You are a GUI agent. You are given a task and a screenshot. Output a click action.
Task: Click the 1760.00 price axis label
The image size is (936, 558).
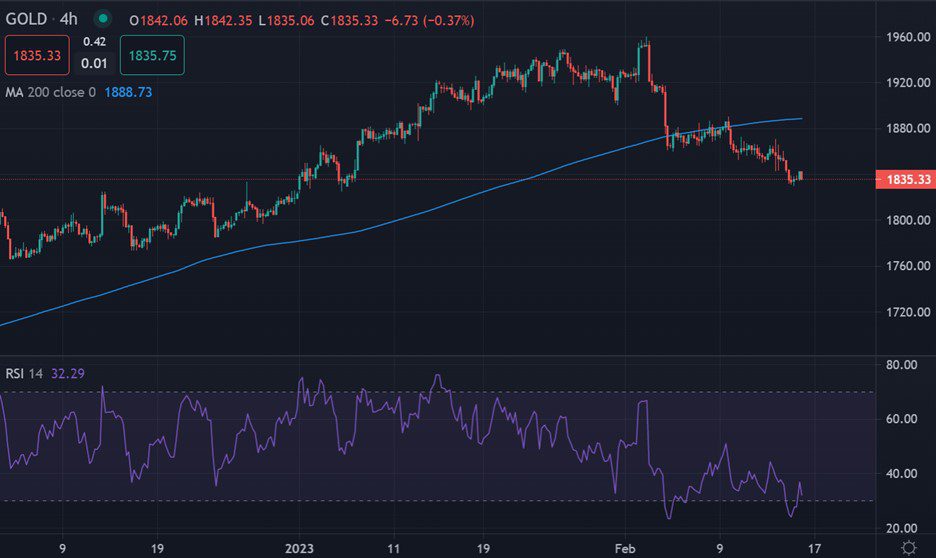[x=908, y=266]
